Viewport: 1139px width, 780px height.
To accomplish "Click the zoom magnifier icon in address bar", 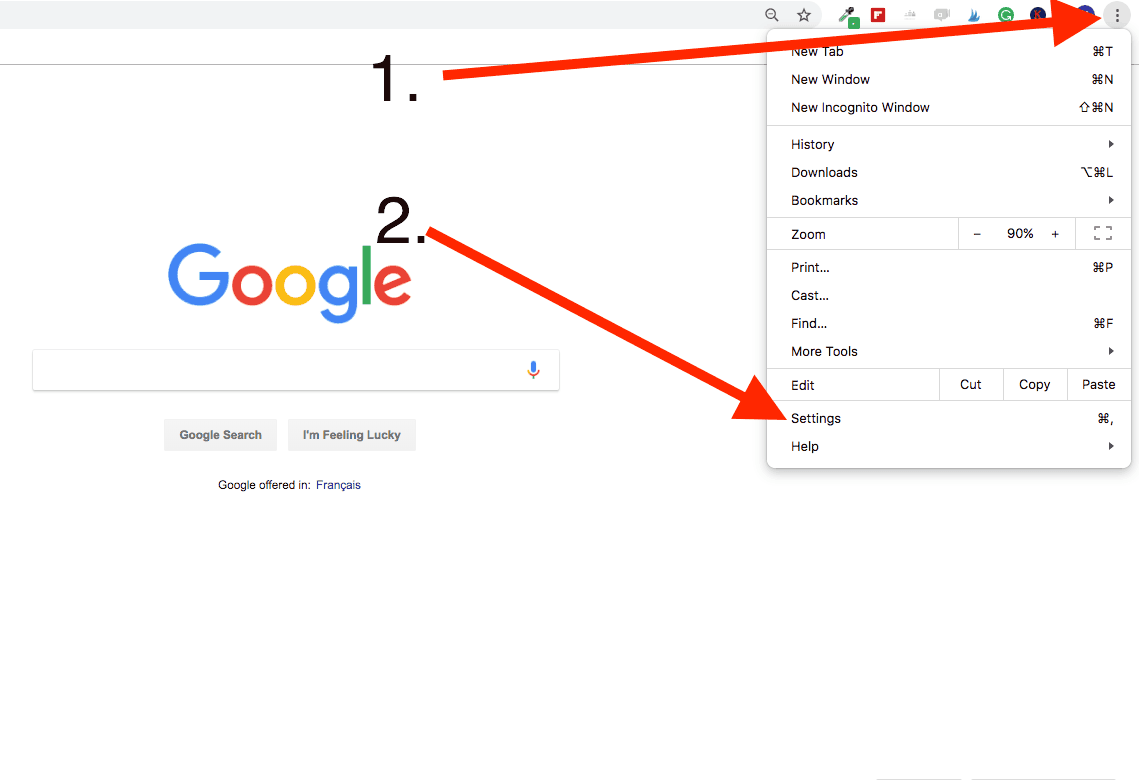I will click(771, 15).
